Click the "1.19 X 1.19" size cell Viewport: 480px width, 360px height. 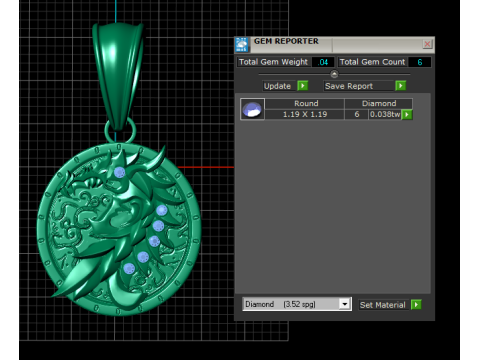[305, 114]
